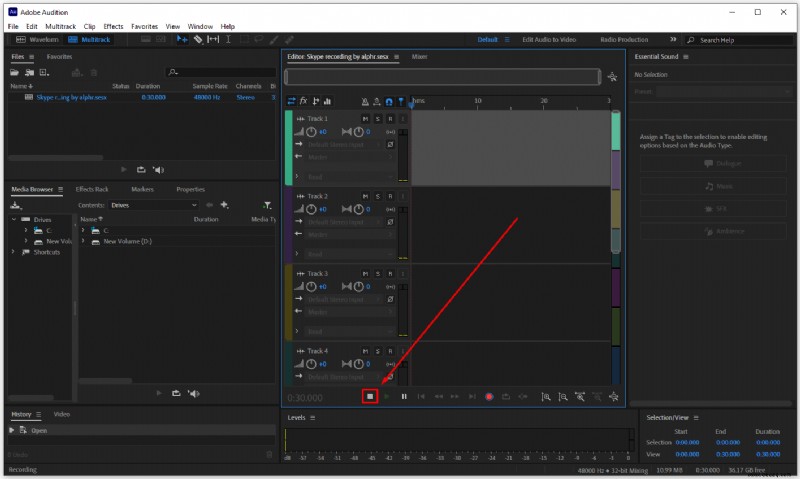Mute Track 1 with M button

(365, 119)
